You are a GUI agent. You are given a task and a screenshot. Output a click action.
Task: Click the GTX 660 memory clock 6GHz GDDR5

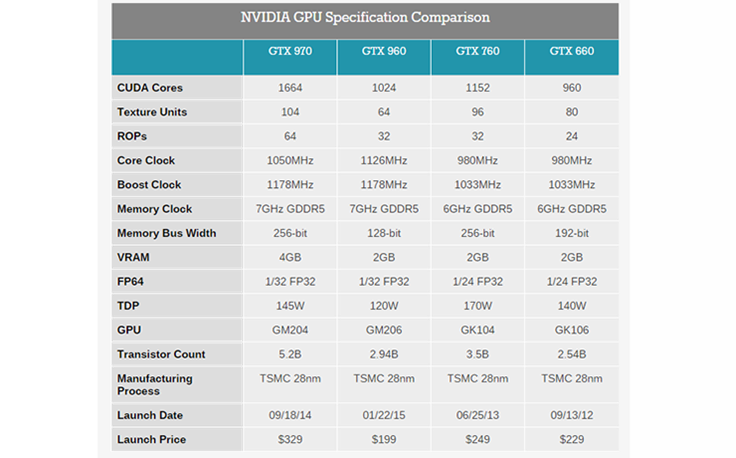pos(572,209)
